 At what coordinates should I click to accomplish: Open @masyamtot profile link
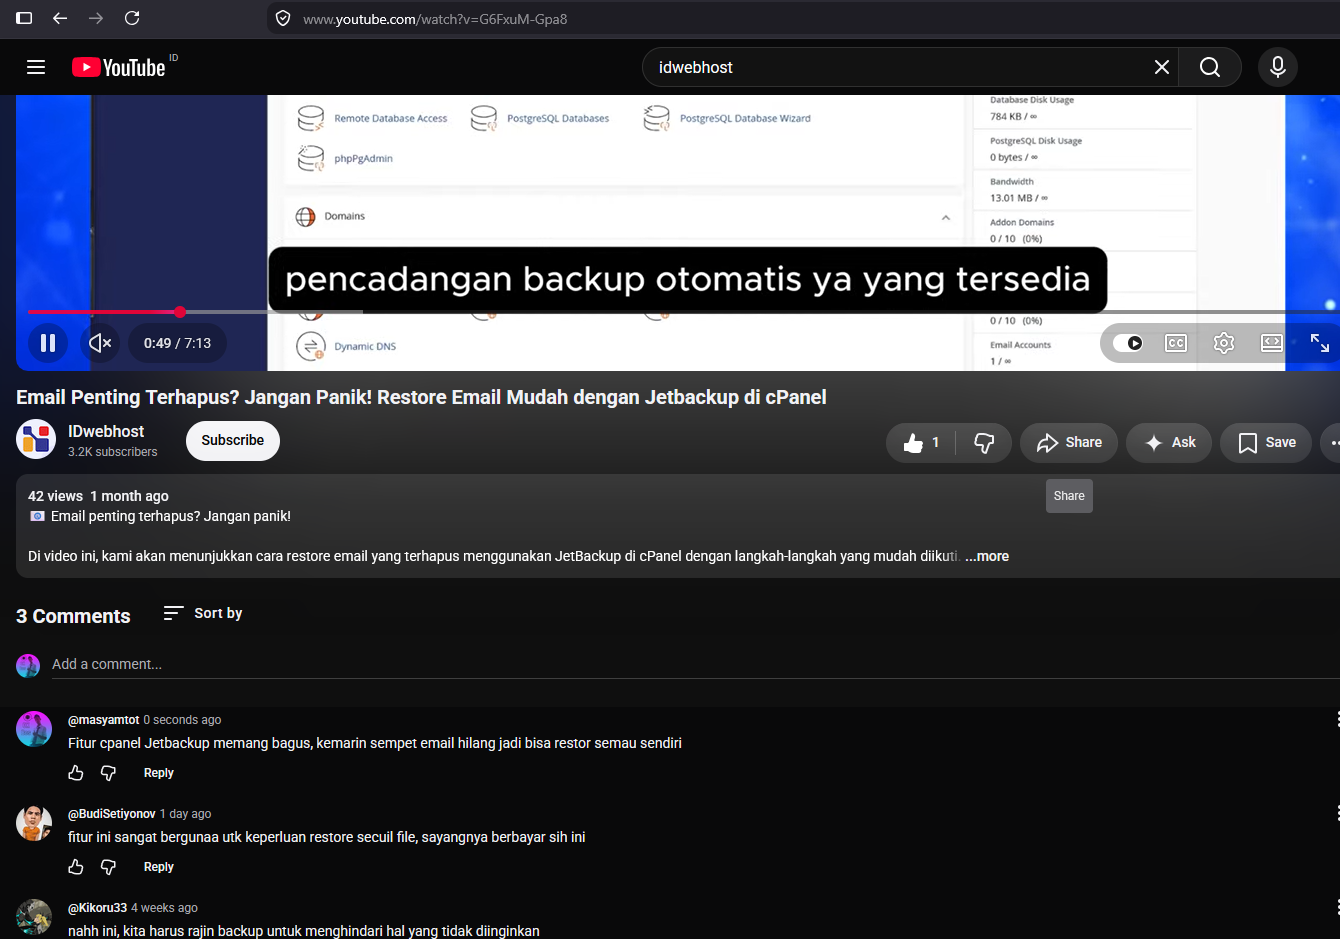[x=103, y=720]
